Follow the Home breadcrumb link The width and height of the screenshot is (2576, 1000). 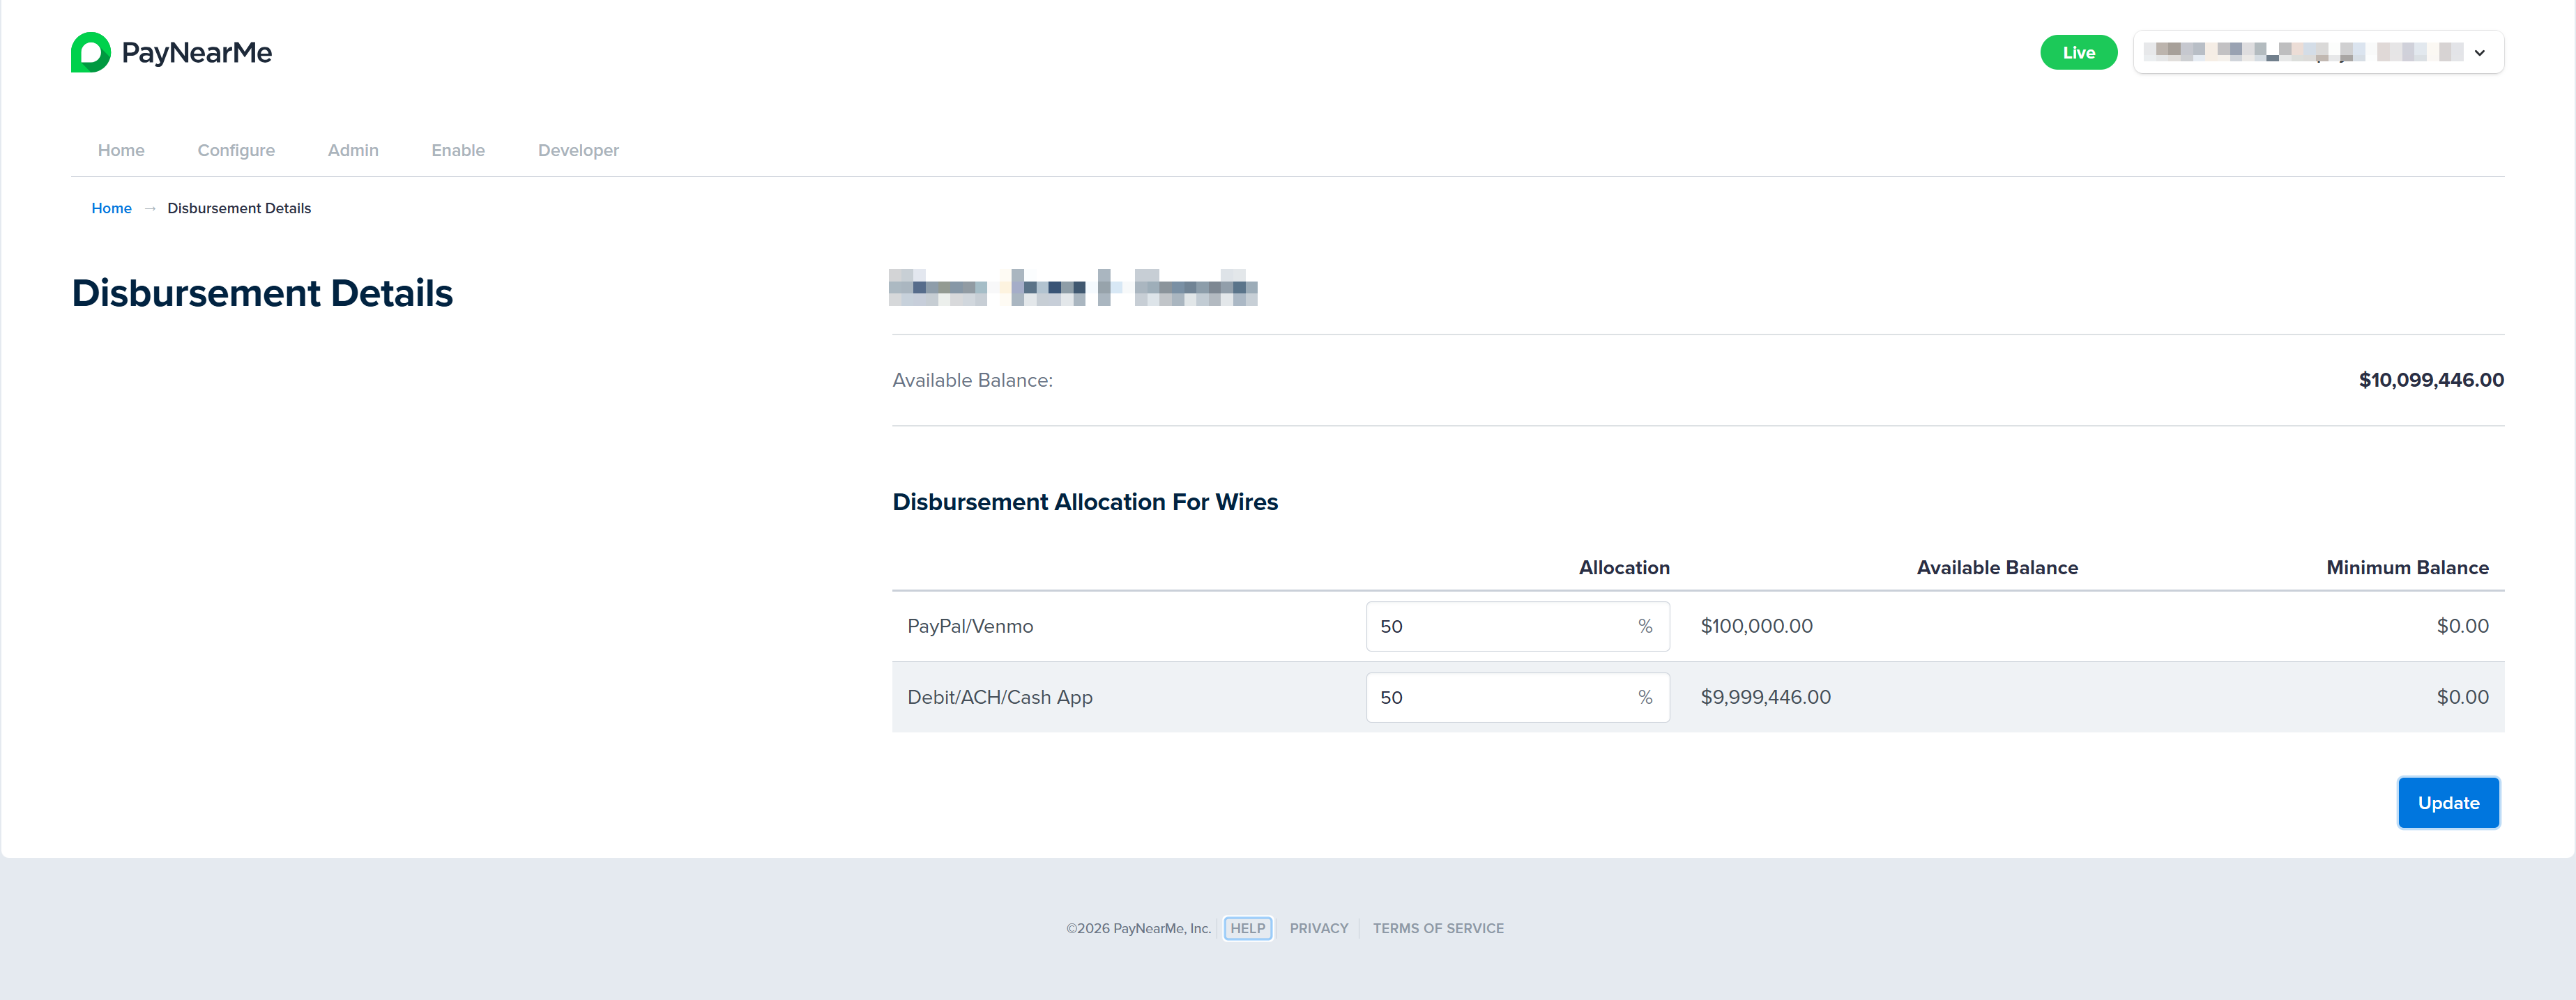[x=111, y=208]
